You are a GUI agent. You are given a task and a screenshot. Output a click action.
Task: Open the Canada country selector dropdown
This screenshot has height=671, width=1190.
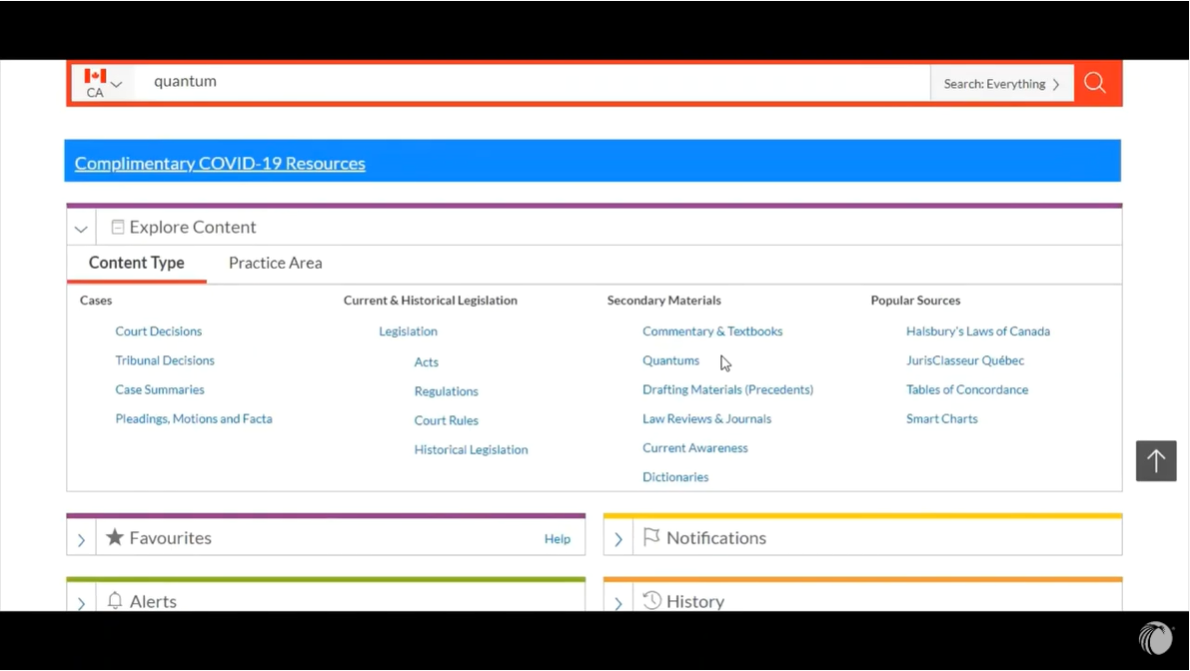tap(103, 83)
